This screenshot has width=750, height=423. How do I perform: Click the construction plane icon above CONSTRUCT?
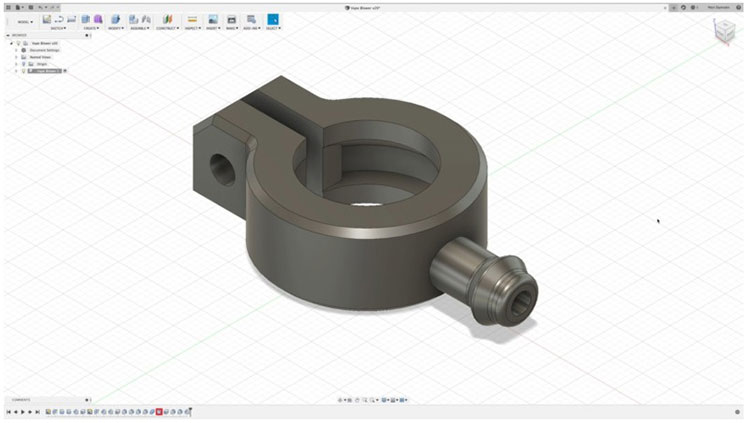click(167, 19)
